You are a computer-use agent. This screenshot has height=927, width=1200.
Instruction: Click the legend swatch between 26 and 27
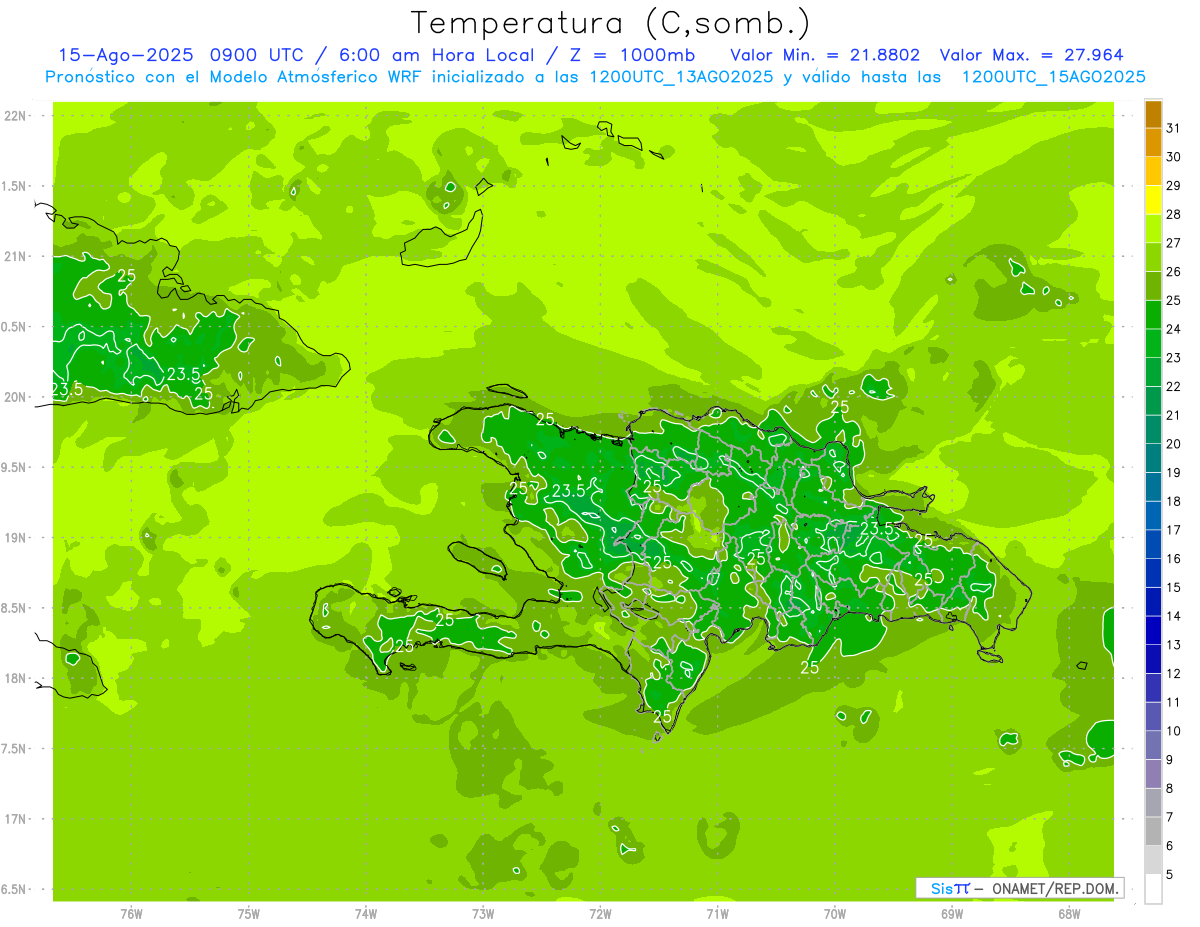tap(1153, 258)
